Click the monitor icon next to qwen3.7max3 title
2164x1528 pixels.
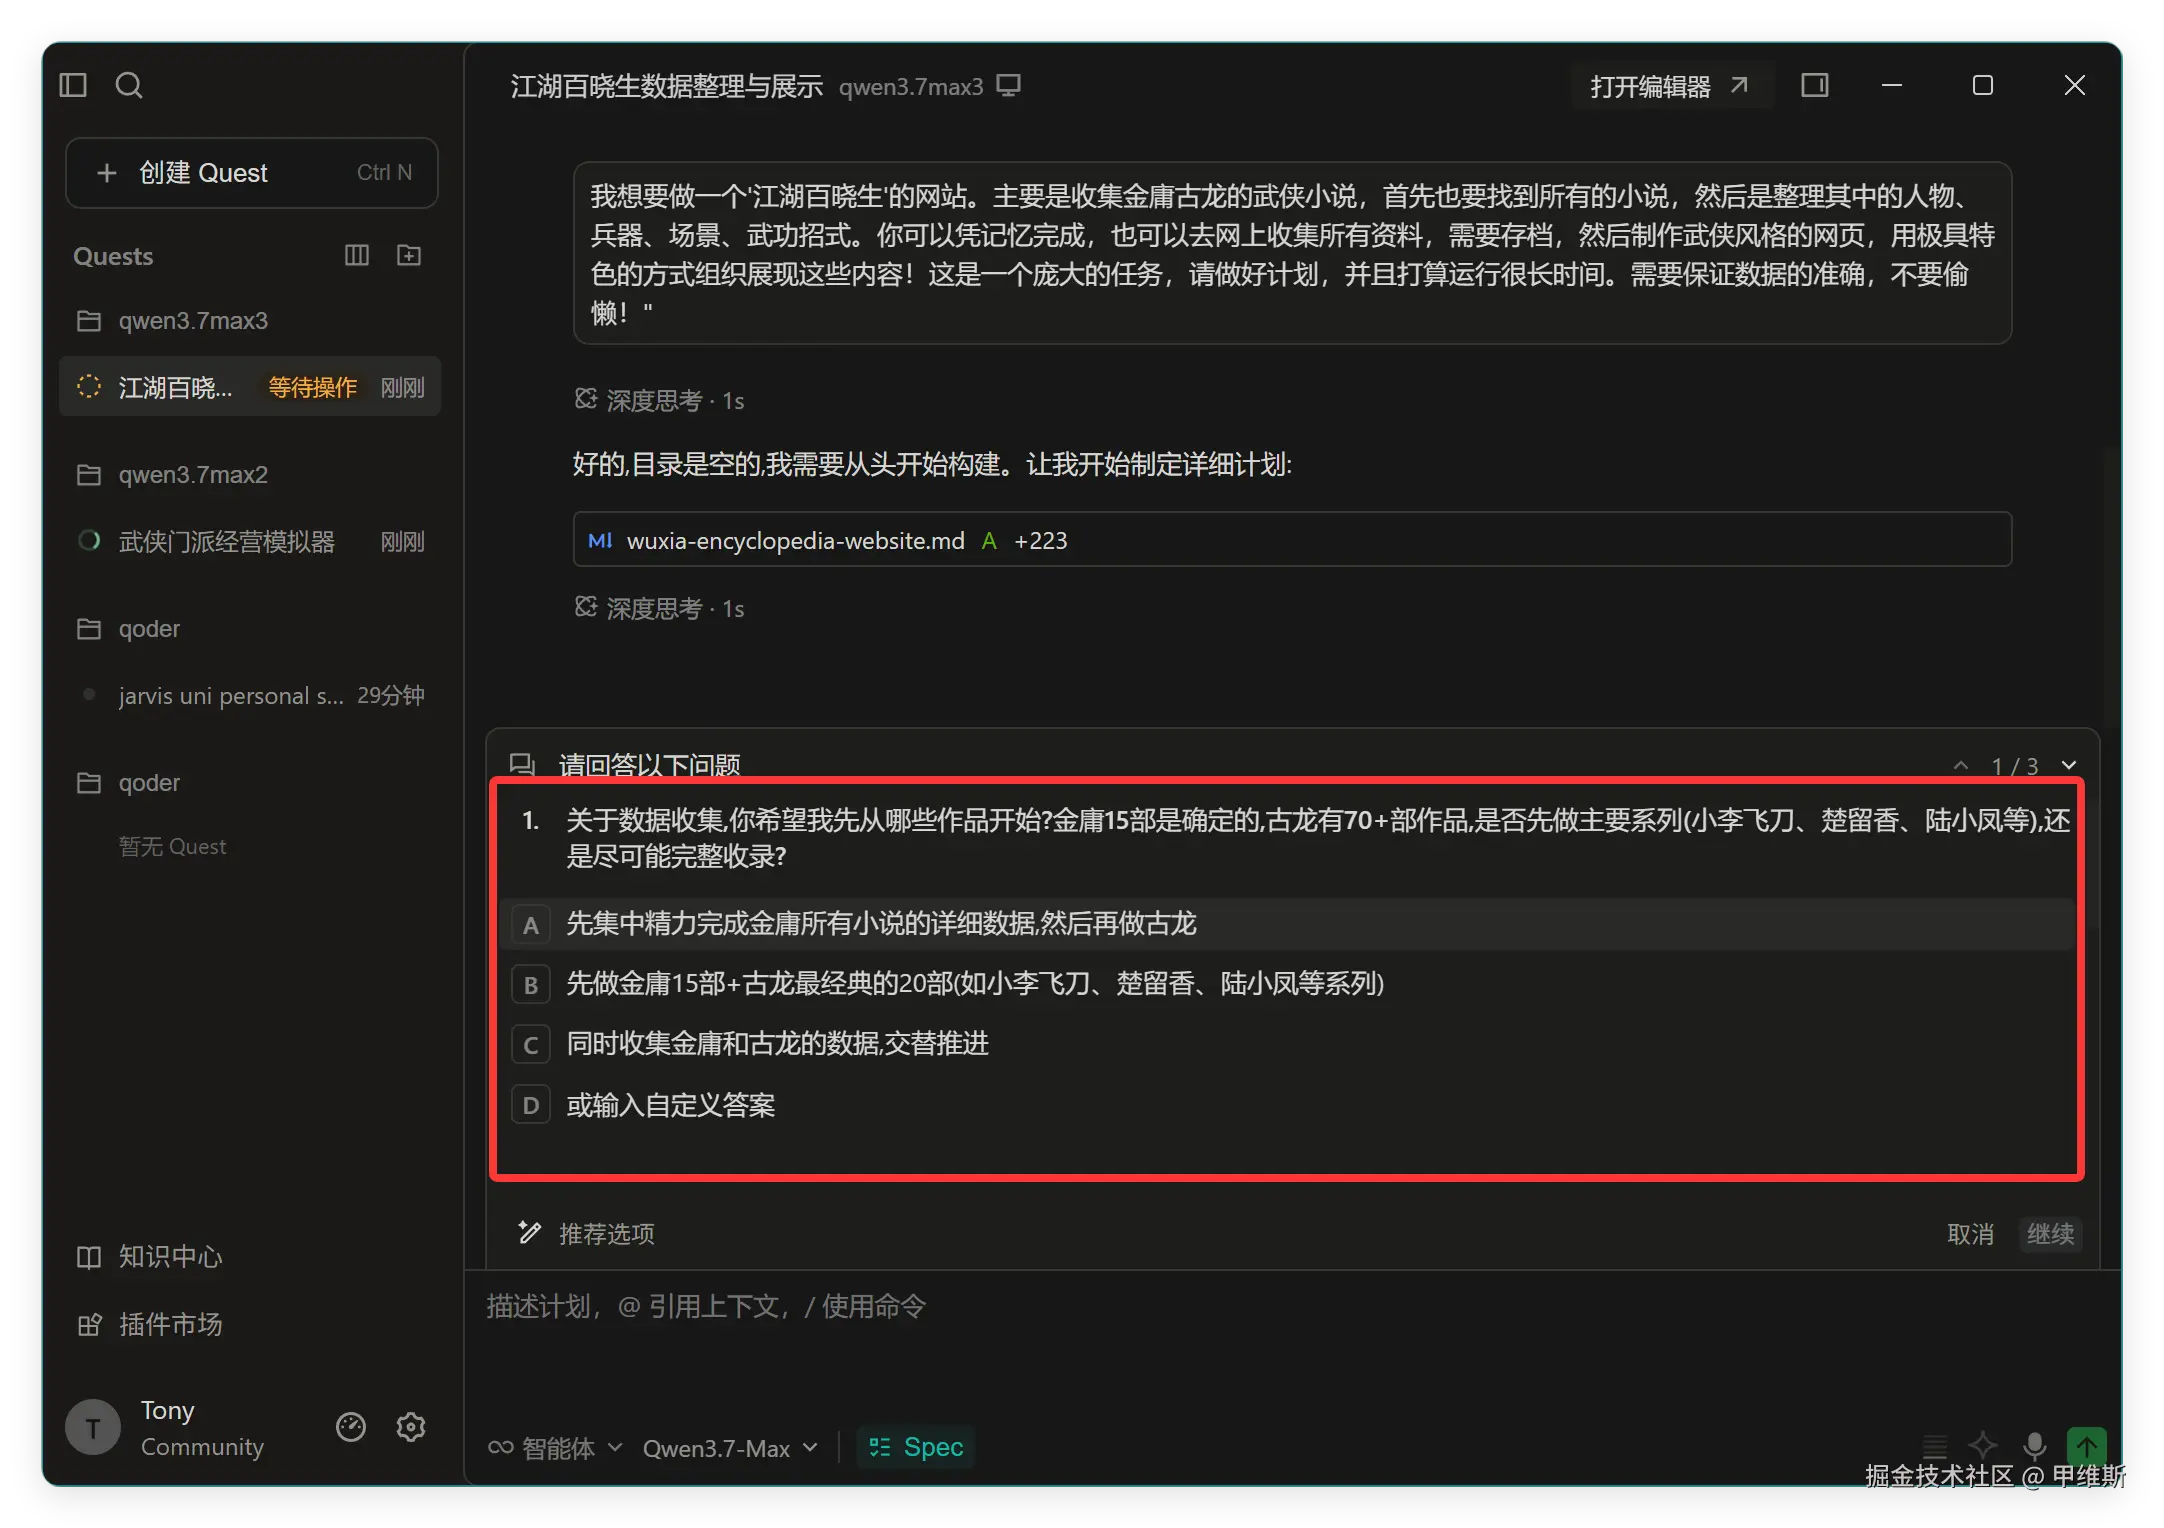point(1009,86)
